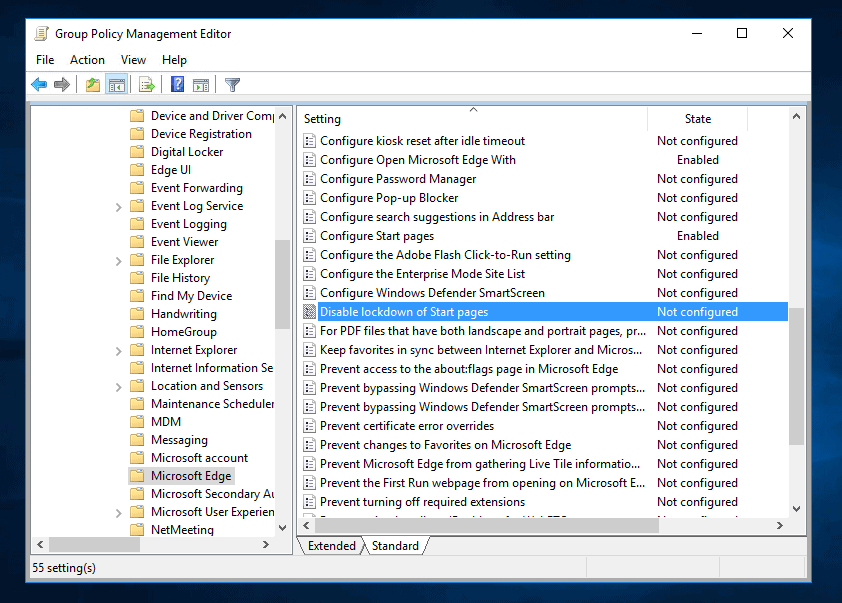Select 'Configure the Adobe Flash Click-to-Run setting'
This screenshot has height=603, width=842.
click(x=445, y=255)
